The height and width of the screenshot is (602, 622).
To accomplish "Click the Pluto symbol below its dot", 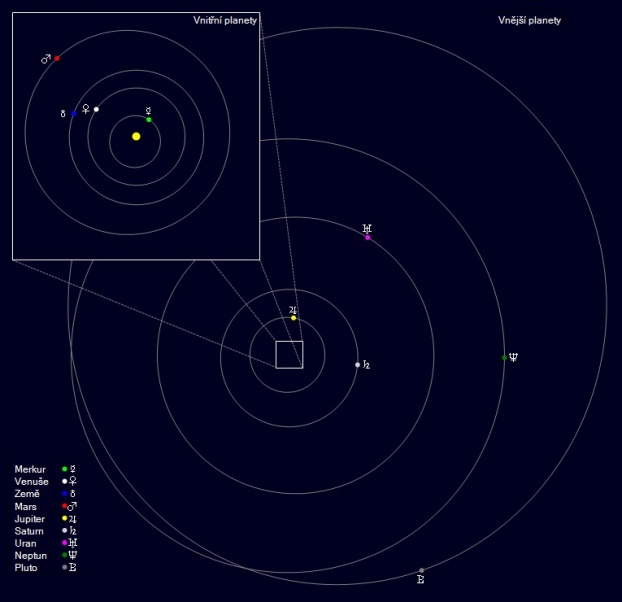I will click(x=421, y=579).
